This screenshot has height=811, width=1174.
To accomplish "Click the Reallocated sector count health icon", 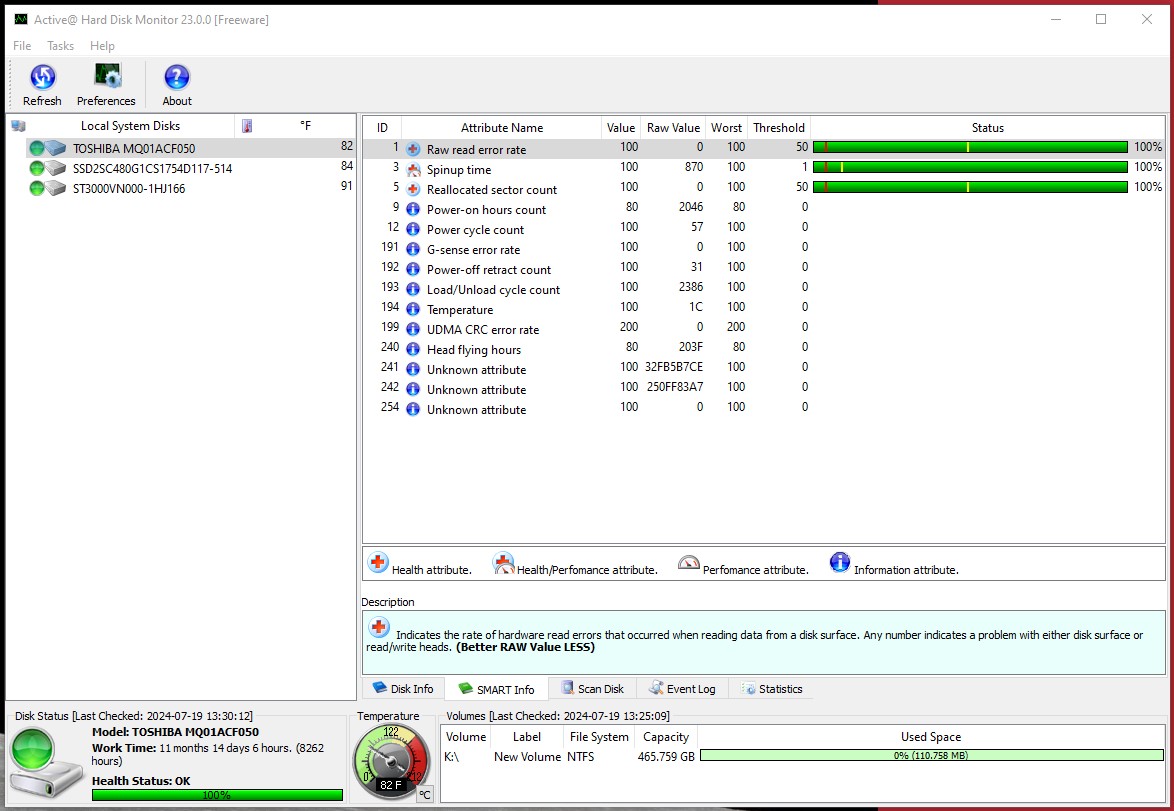I will 413,189.
